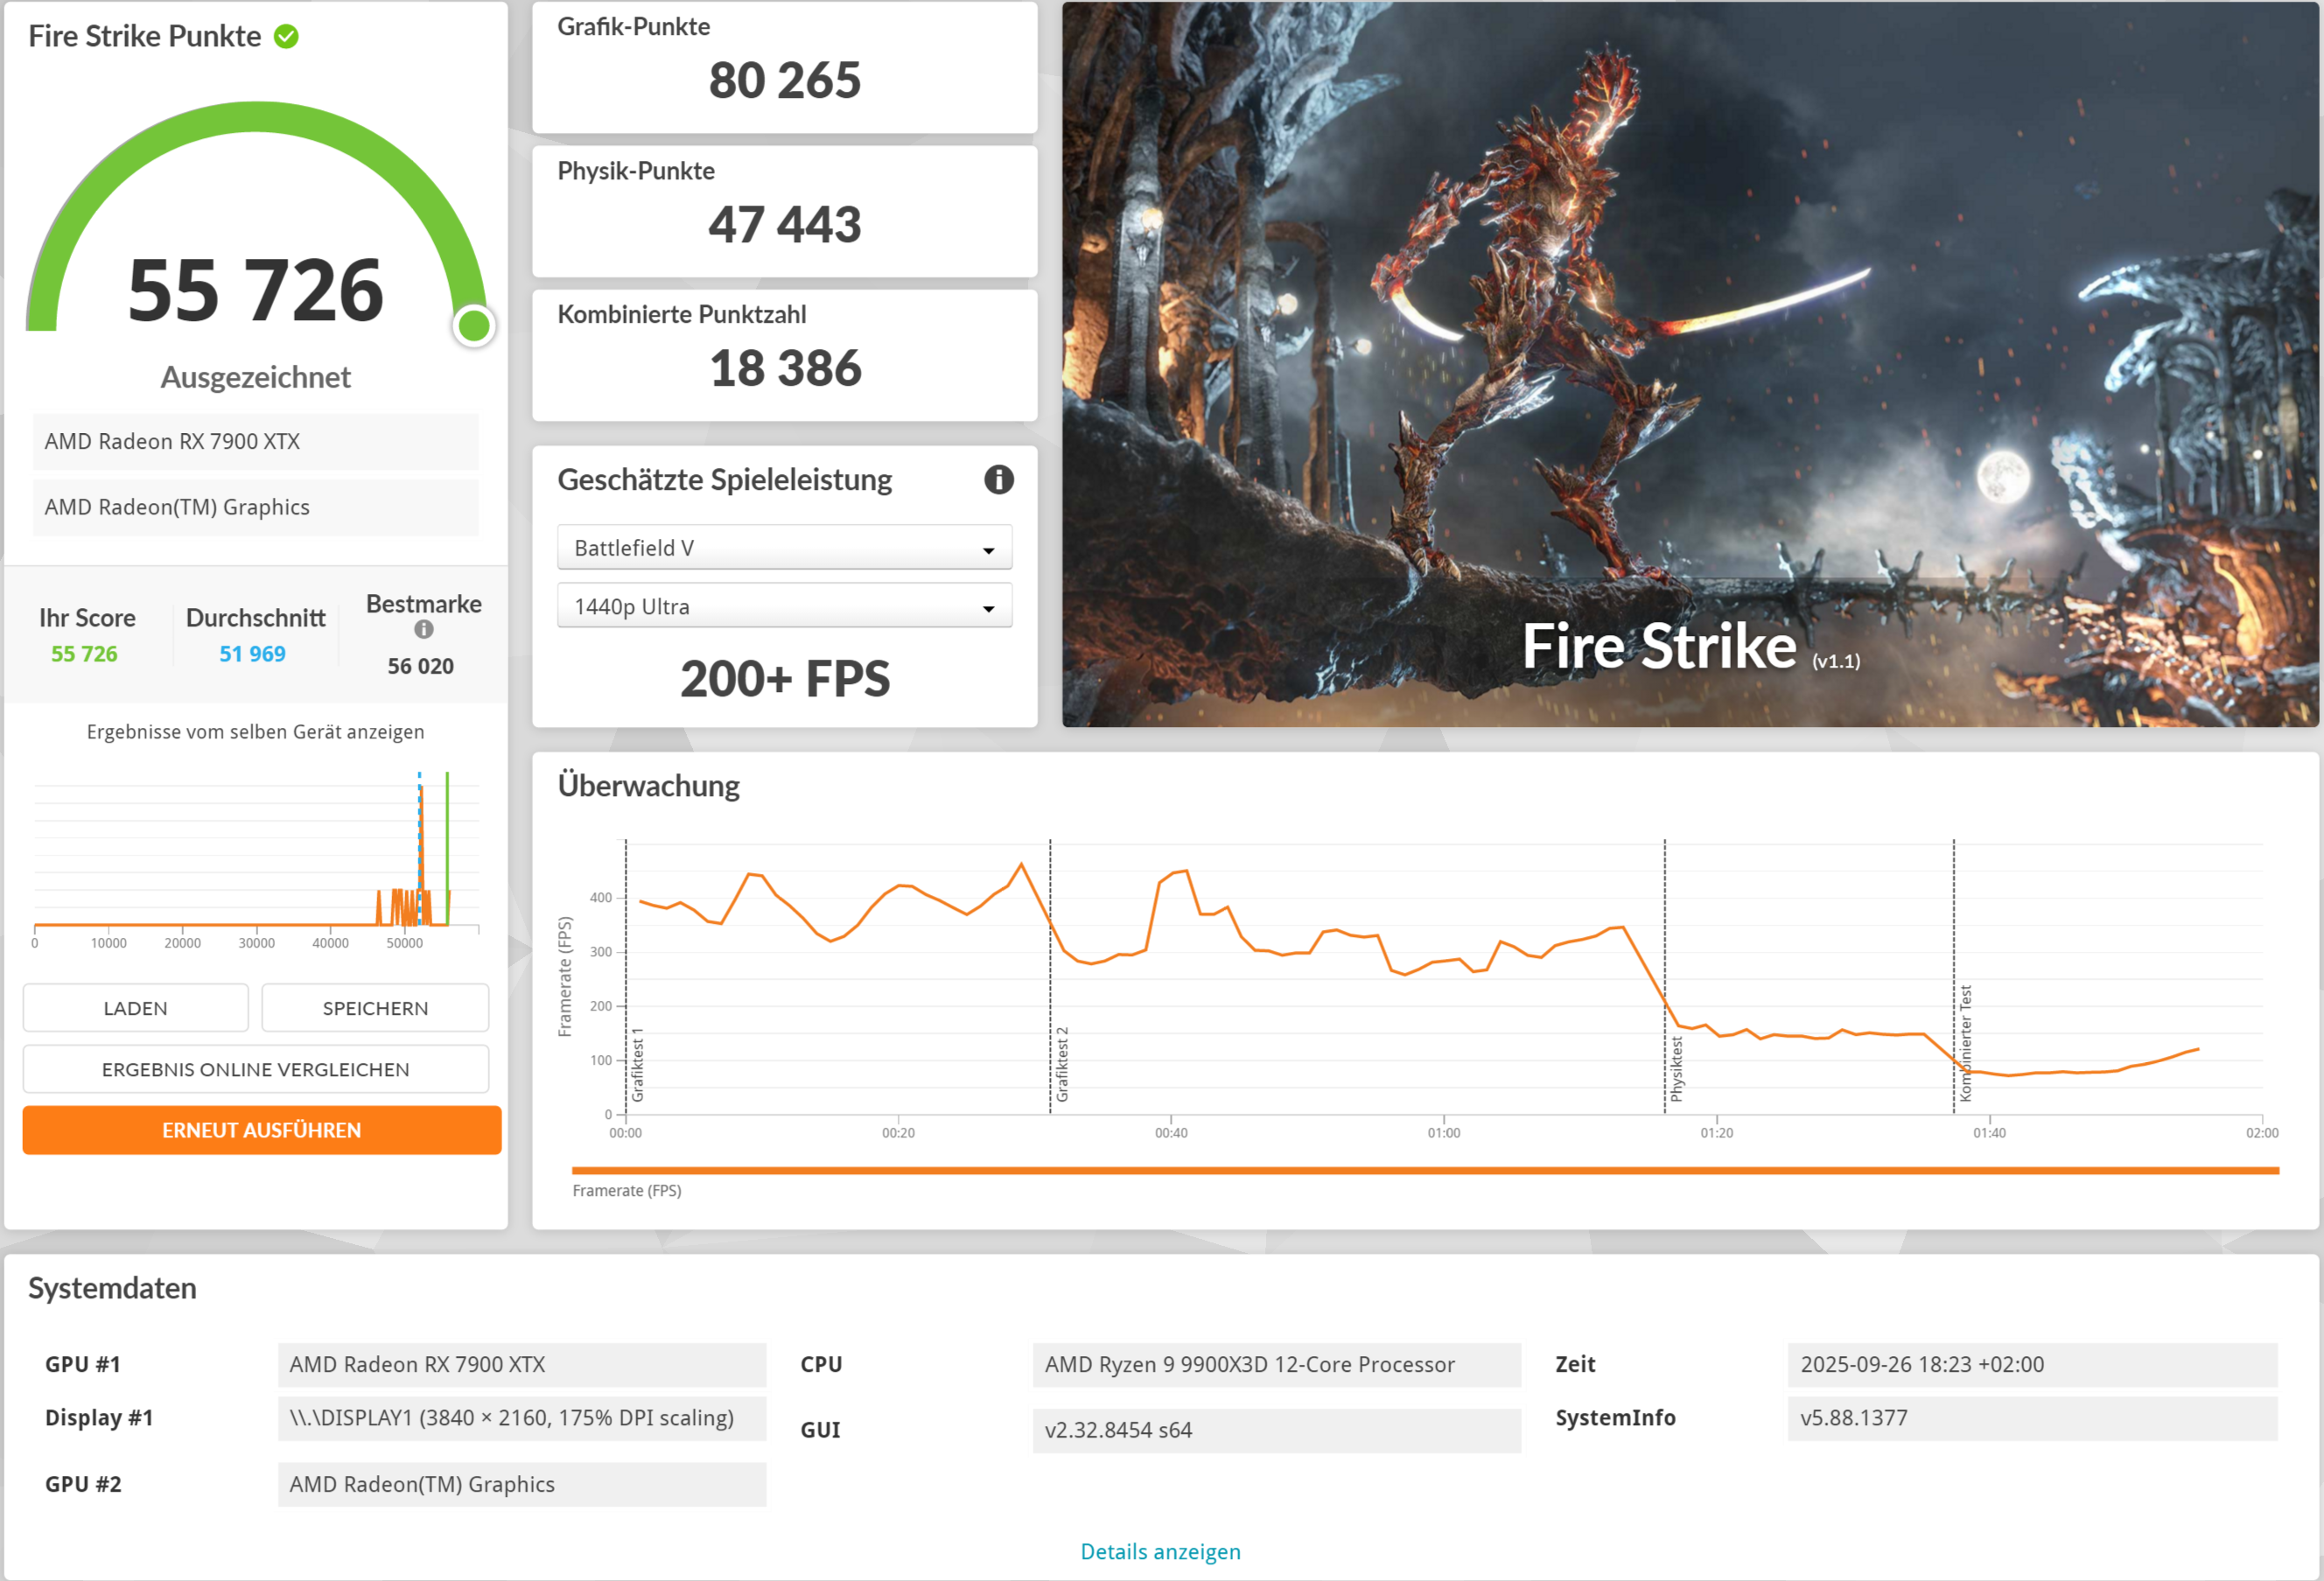Screen dimensions: 2324x1581
Task: Click the LADEN button
Action: coord(136,1008)
